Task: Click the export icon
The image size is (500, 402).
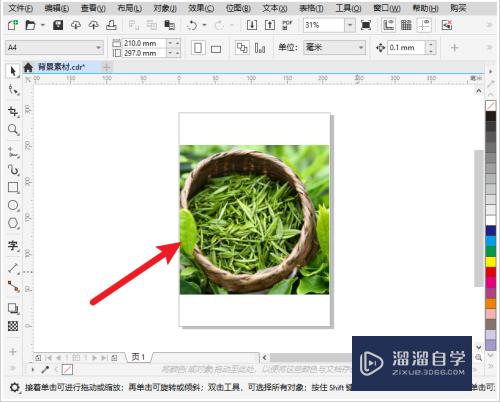Action: tap(269, 25)
